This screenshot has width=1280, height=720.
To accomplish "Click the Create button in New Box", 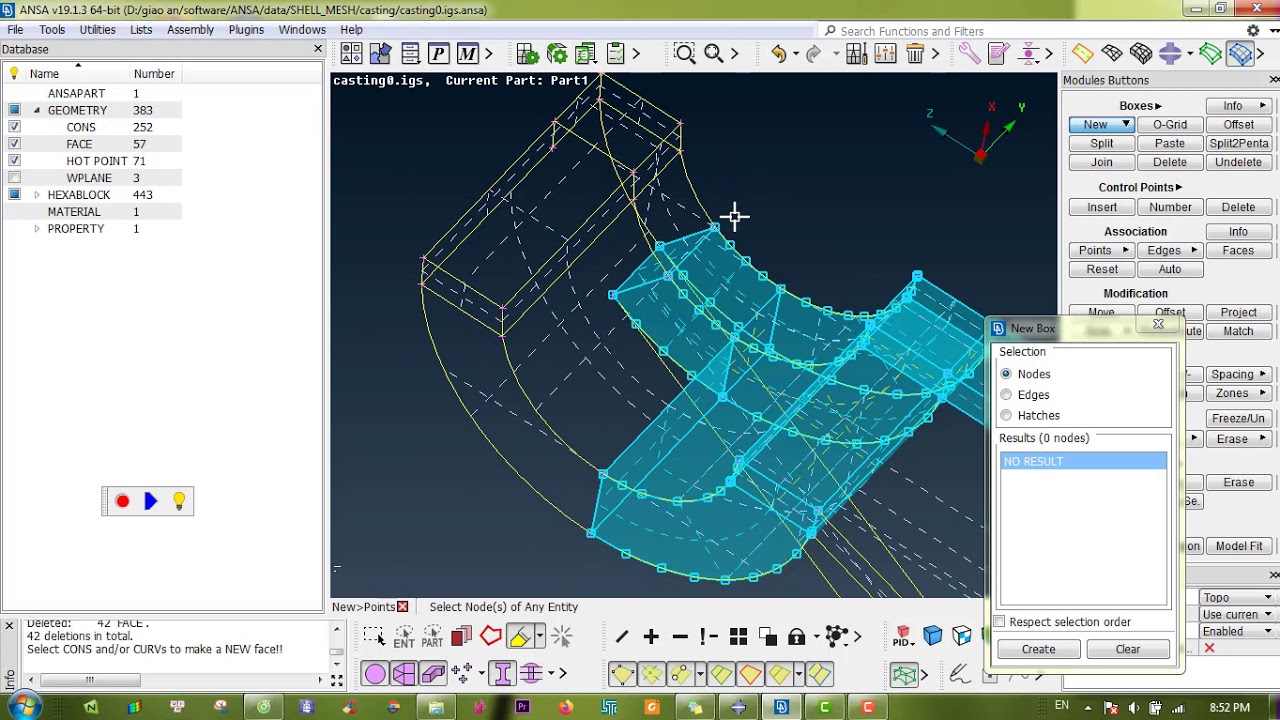I will tap(1038, 650).
